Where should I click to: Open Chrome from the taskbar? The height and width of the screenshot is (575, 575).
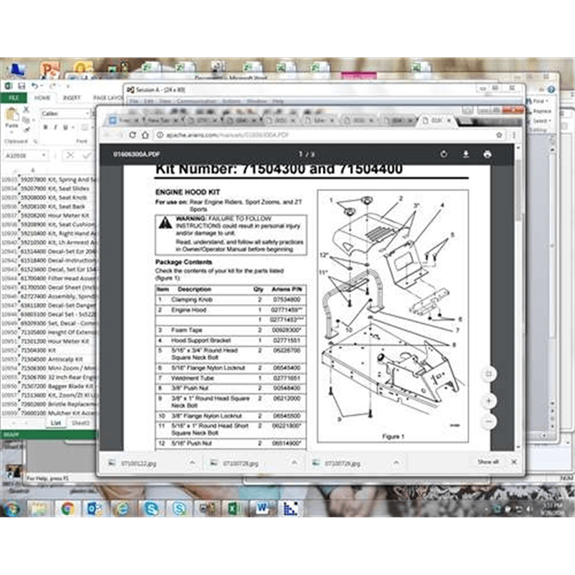point(67,509)
